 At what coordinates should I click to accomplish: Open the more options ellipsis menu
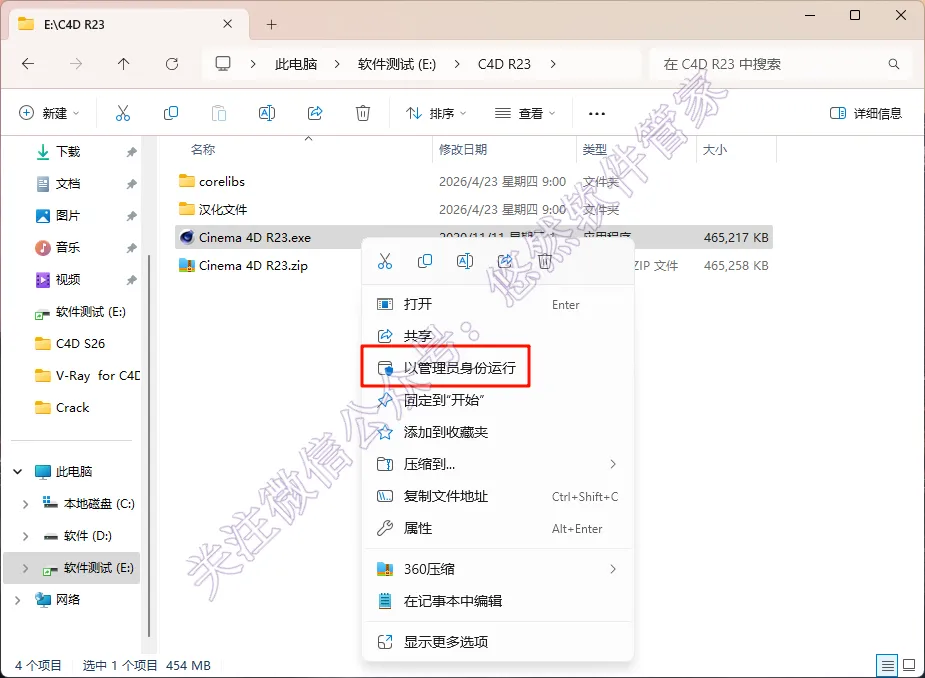pos(596,113)
